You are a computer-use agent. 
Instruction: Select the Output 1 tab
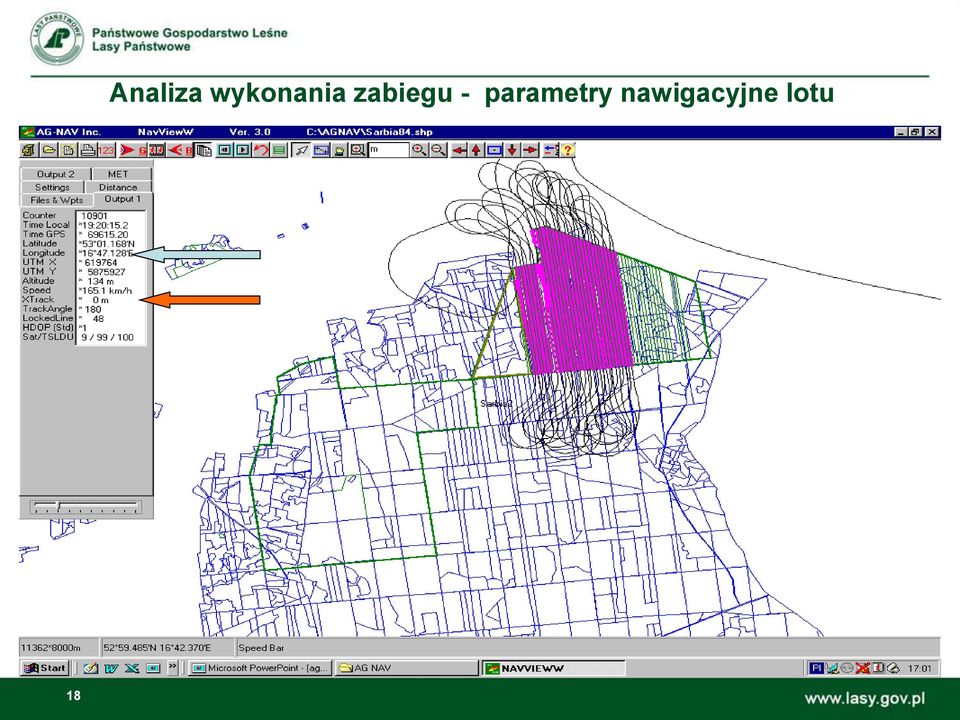pyautogui.click(x=122, y=199)
